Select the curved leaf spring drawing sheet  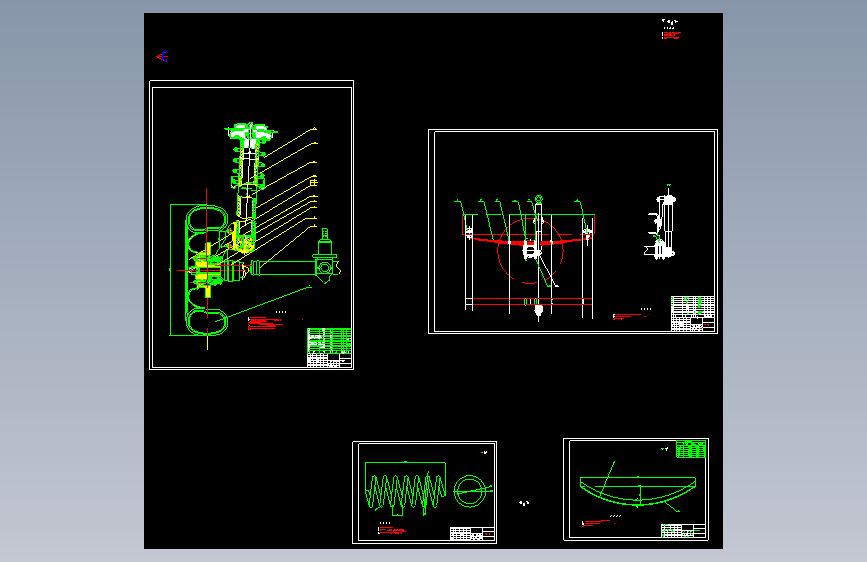tap(636, 490)
